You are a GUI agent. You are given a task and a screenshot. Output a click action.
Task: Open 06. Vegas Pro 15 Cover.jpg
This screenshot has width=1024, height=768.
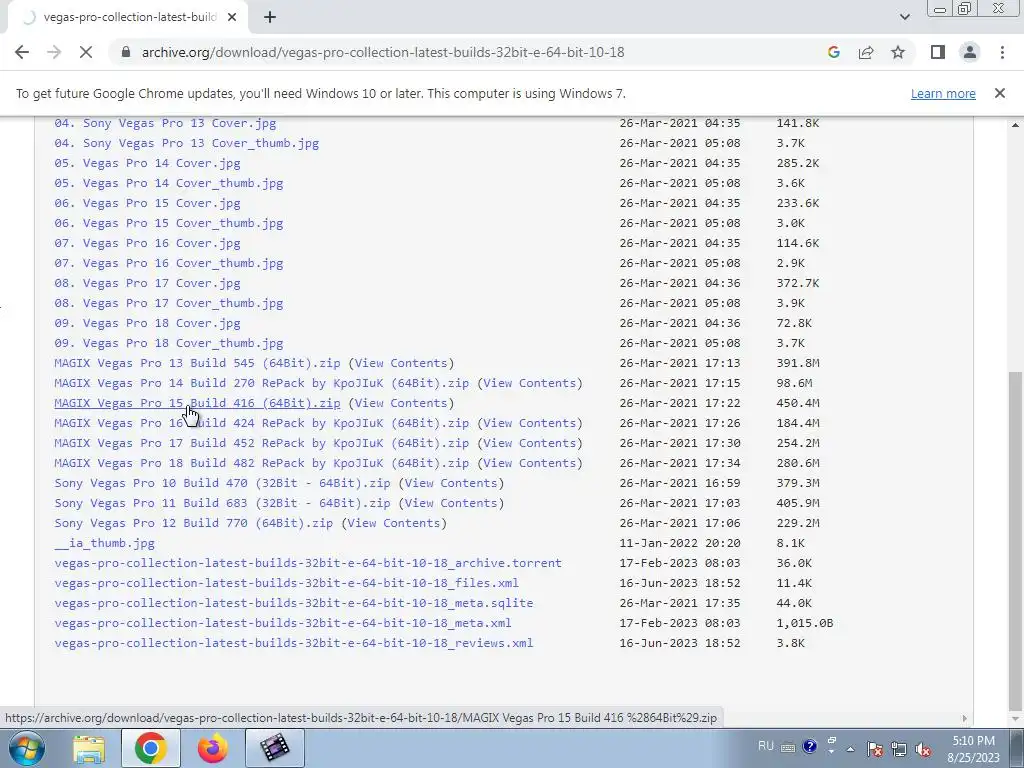[x=147, y=203]
